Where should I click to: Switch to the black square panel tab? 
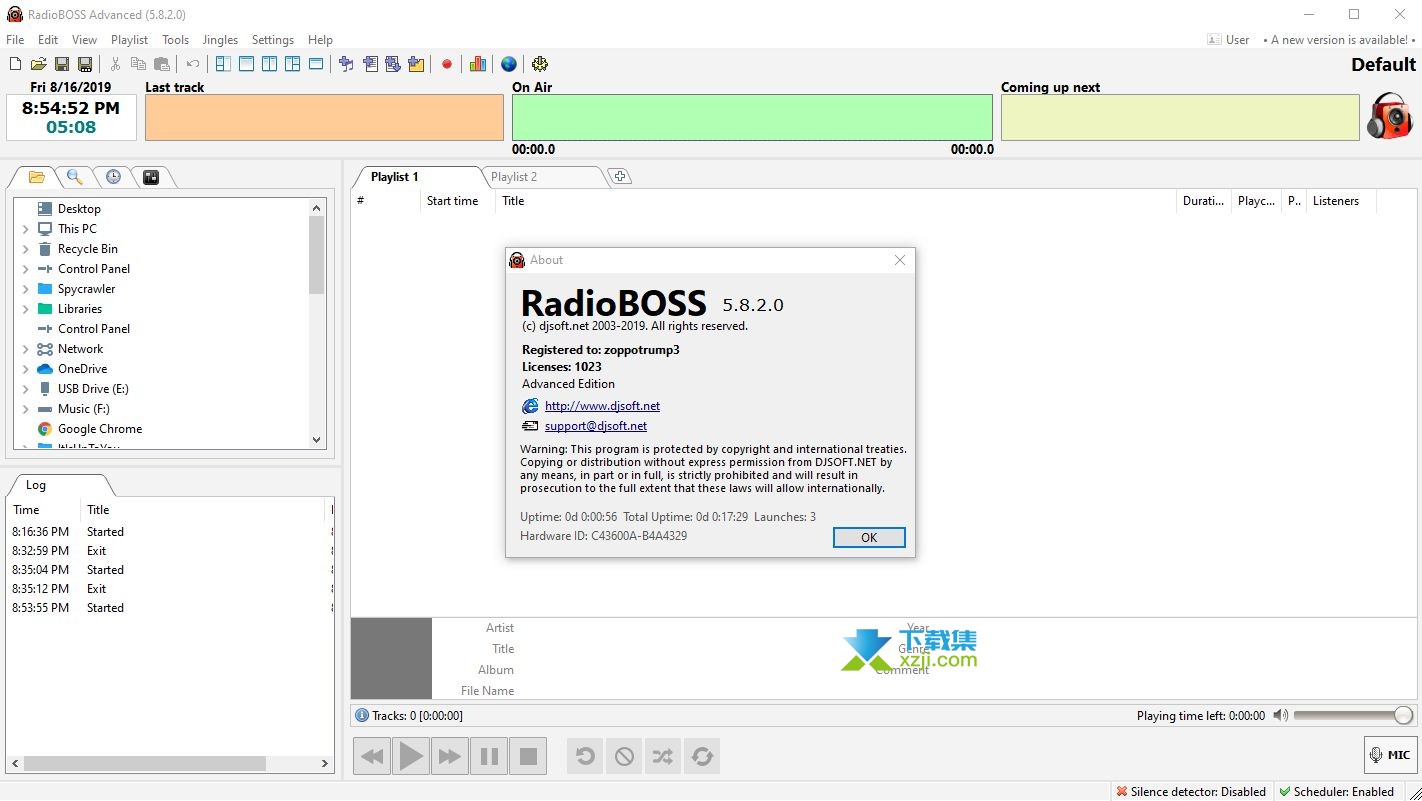pos(151,177)
